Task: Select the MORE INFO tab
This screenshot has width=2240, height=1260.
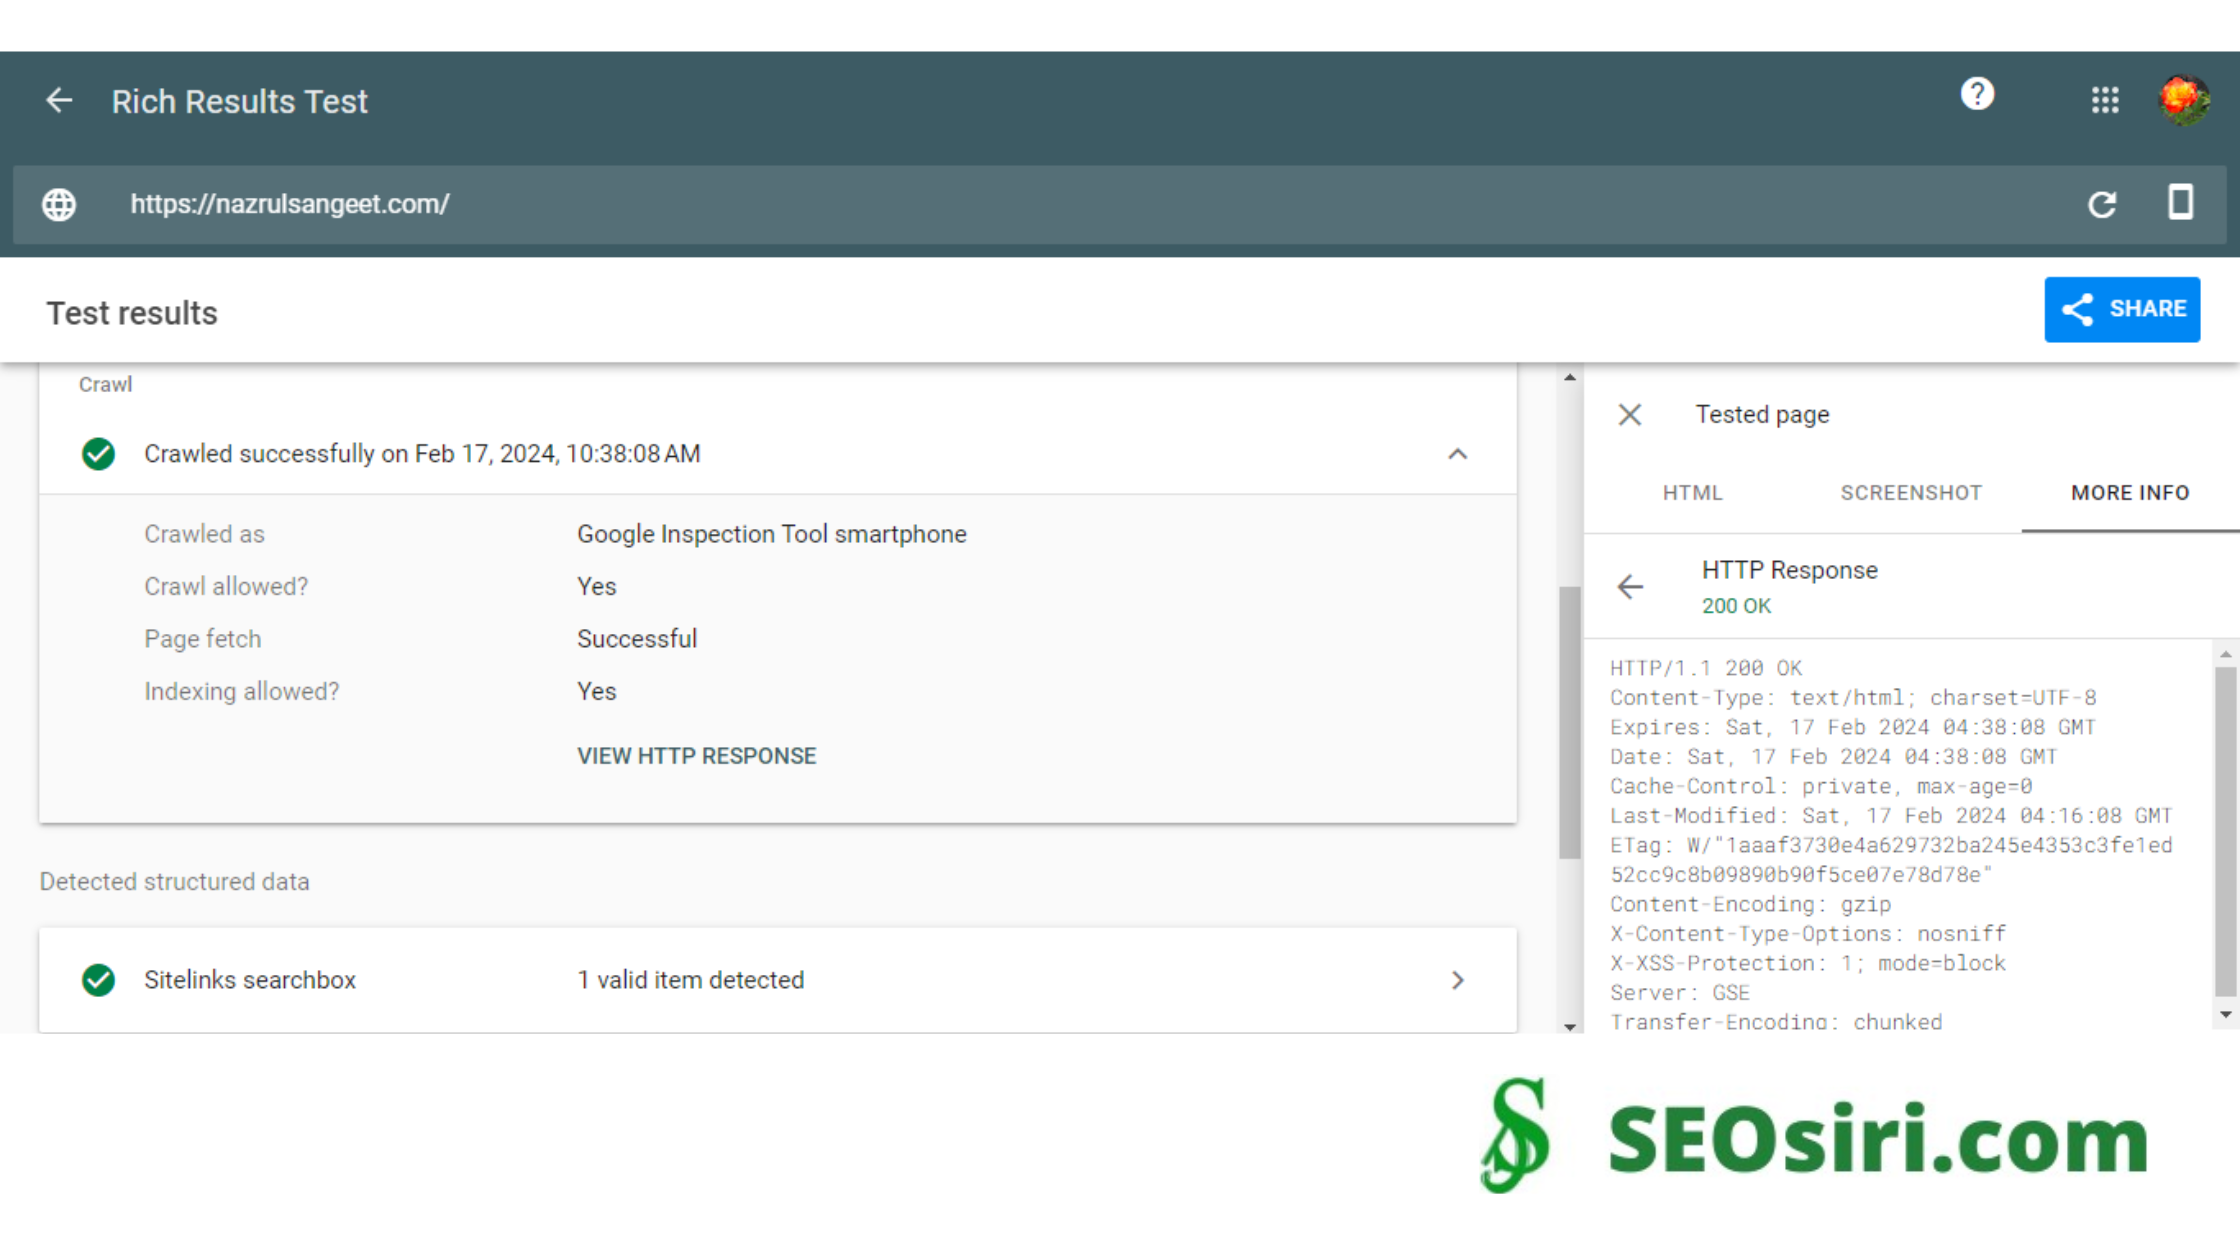Action: click(2130, 493)
